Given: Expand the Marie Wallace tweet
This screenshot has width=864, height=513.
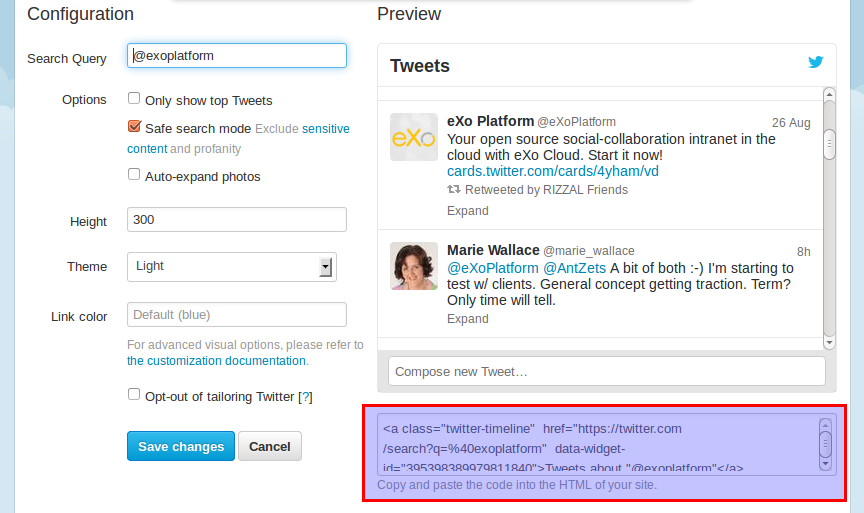Looking at the screenshot, I should pyautogui.click(x=468, y=319).
